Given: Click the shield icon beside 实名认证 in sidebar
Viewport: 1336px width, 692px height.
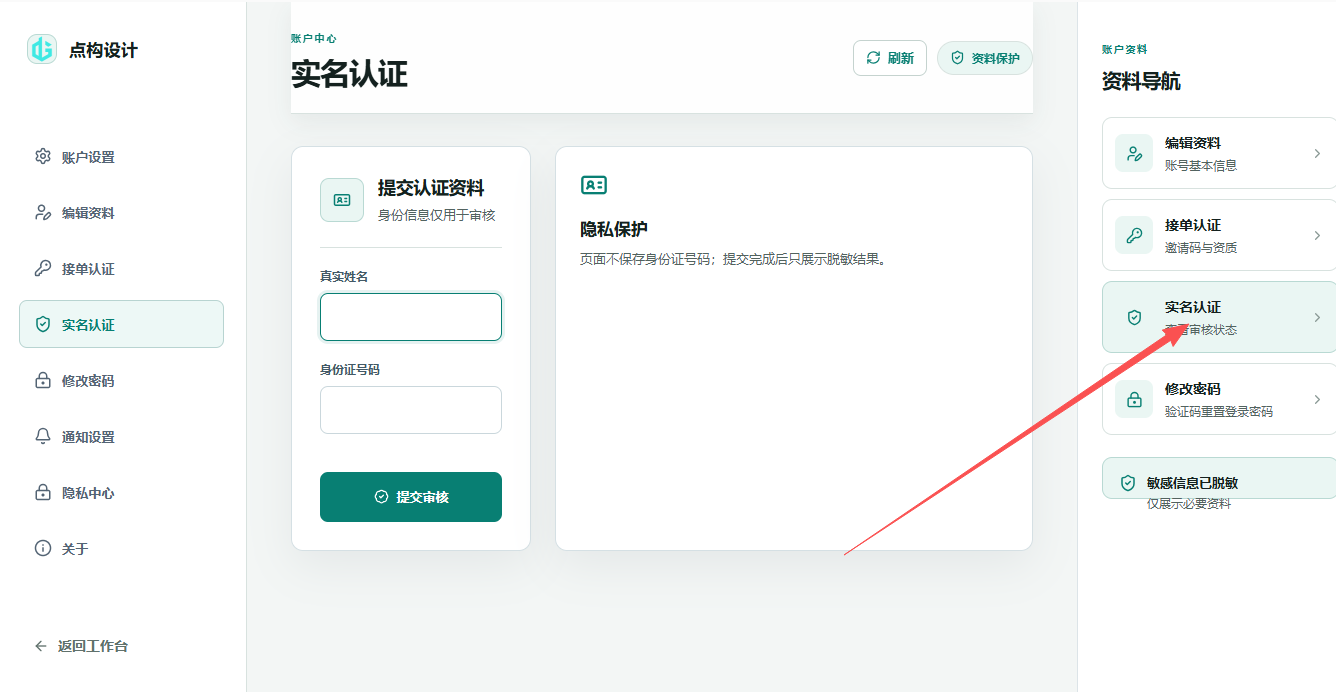Looking at the screenshot, I should (x=42, y=324).
